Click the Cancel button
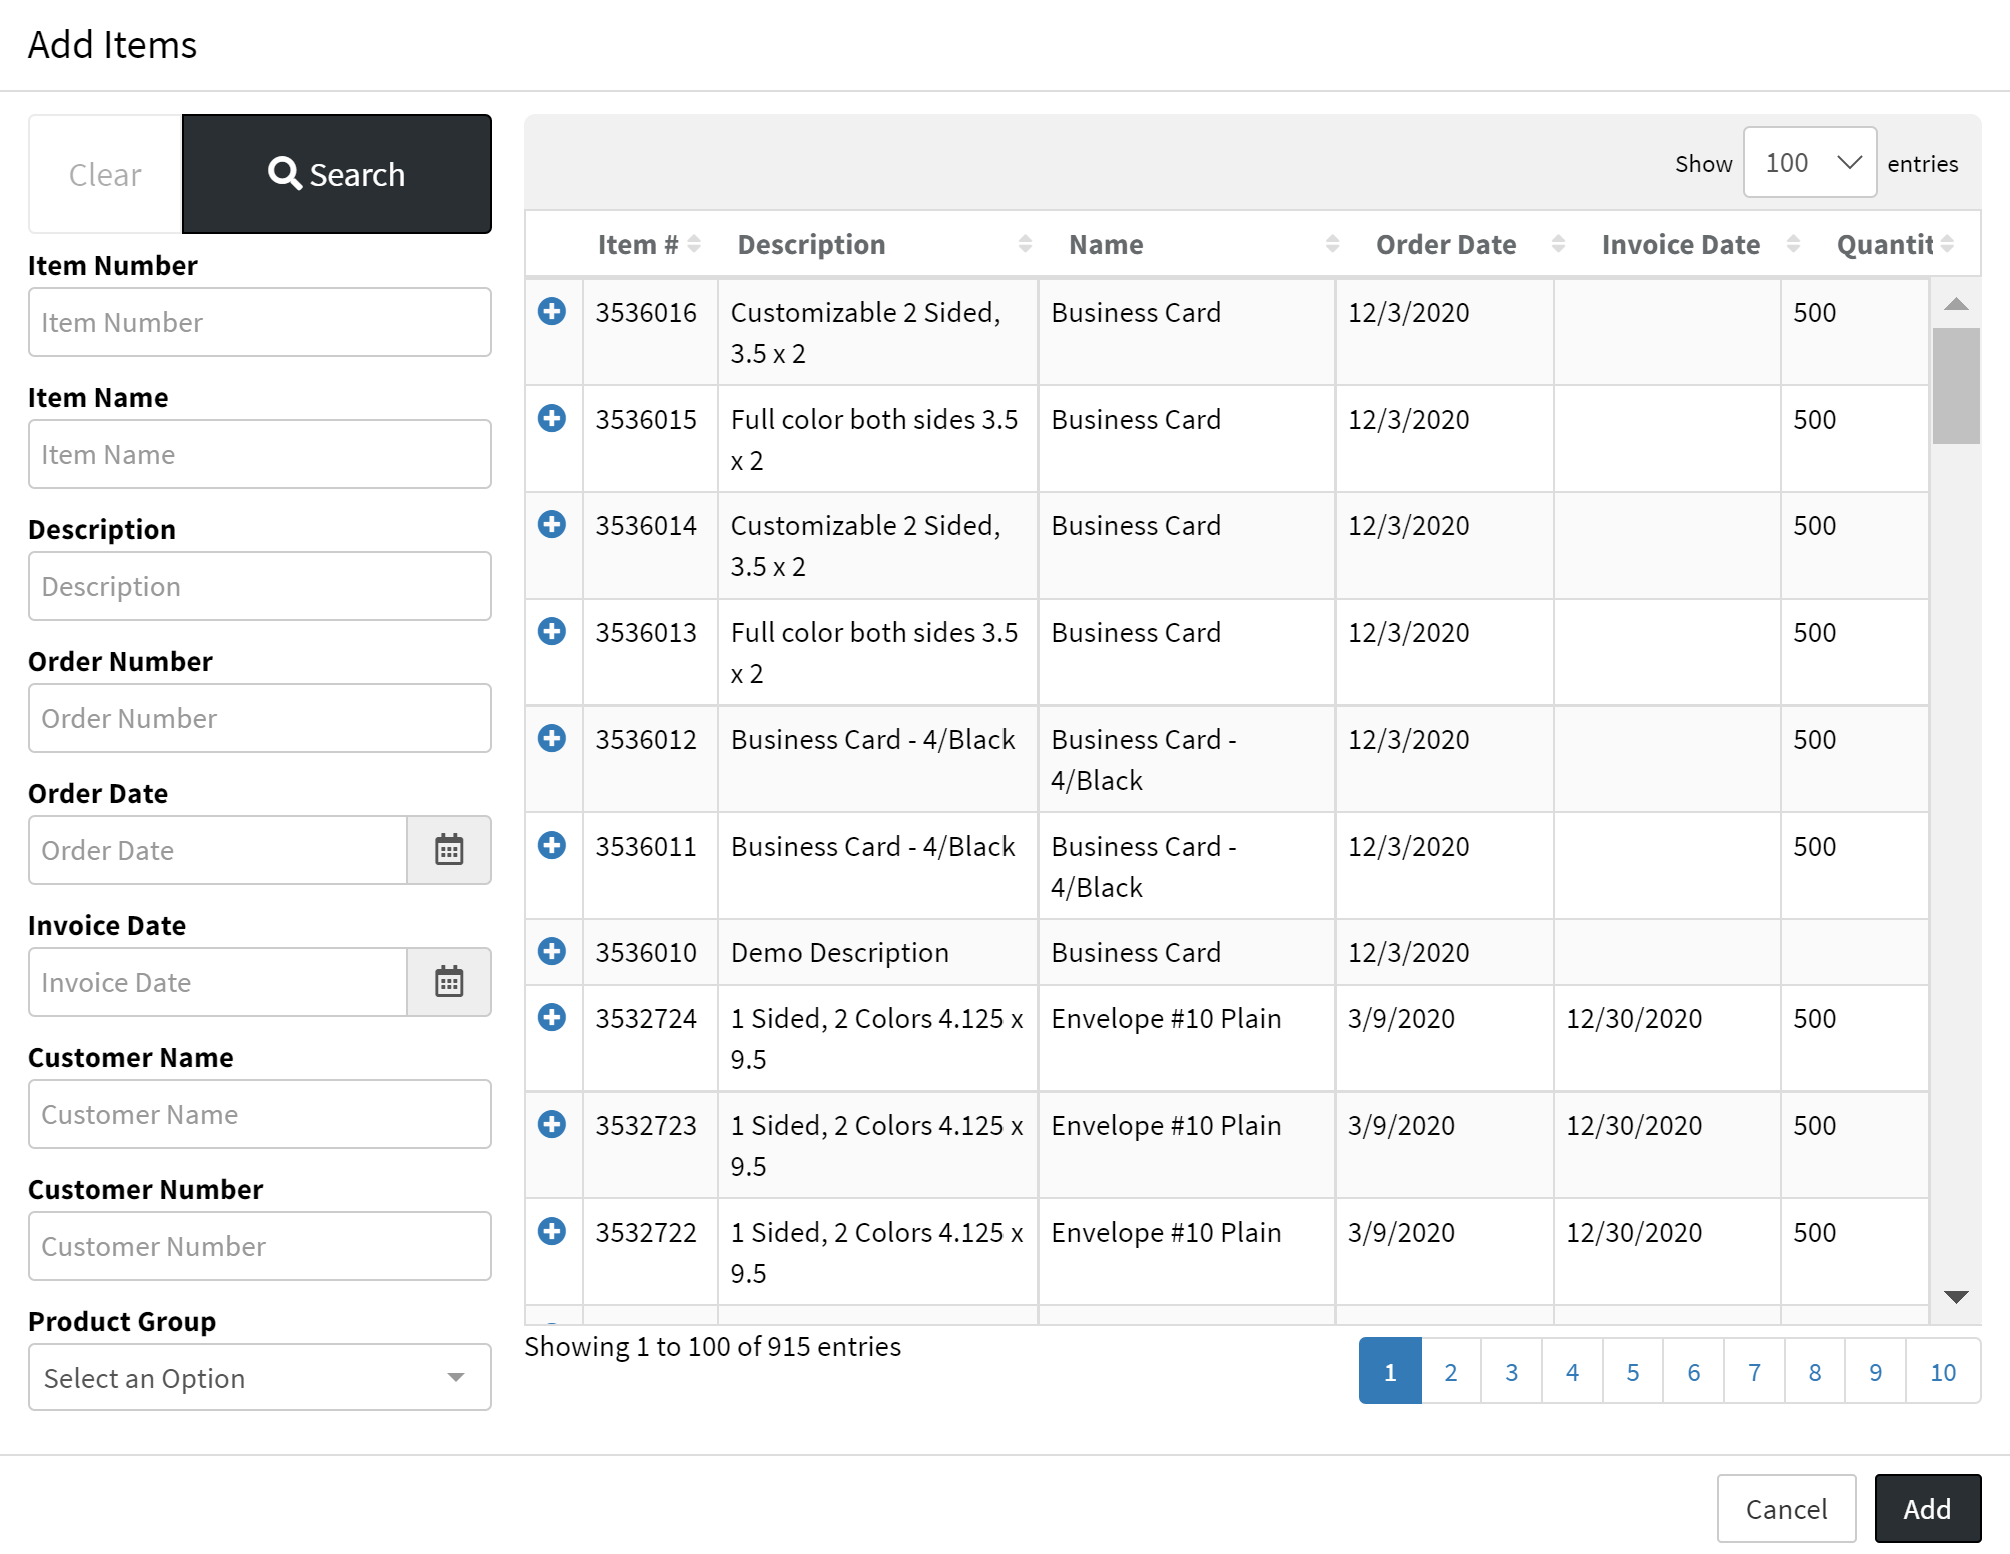 pyautogui.click(x=1786, y=1509)
